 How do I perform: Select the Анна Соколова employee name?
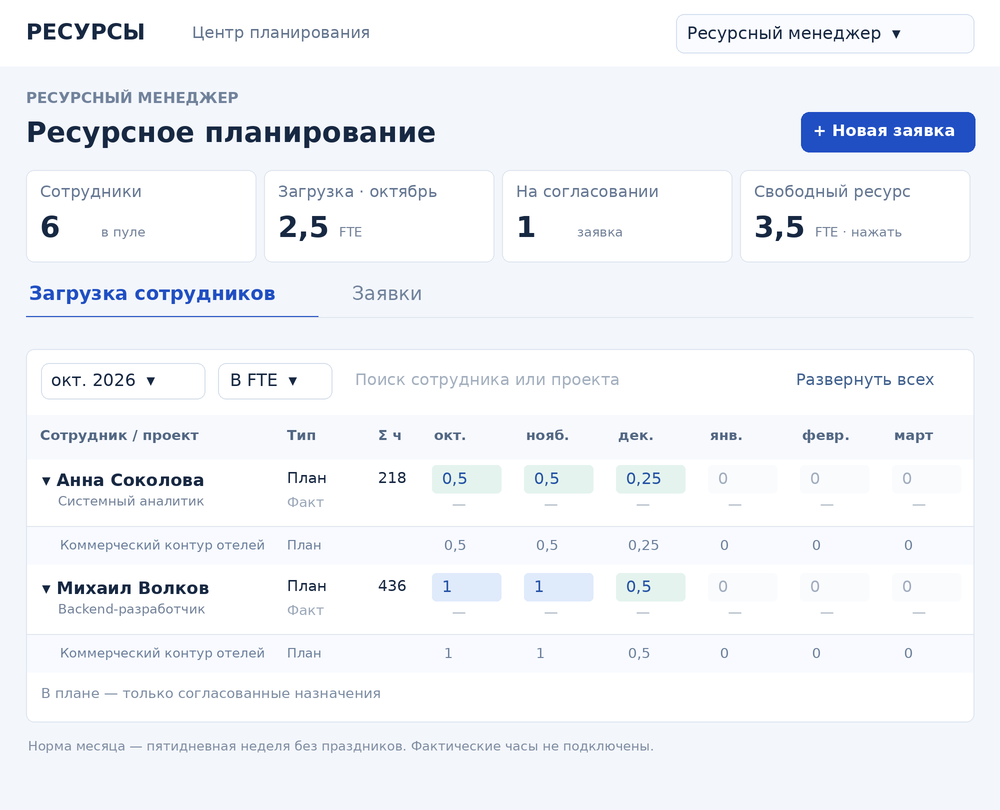click(130, 480)
